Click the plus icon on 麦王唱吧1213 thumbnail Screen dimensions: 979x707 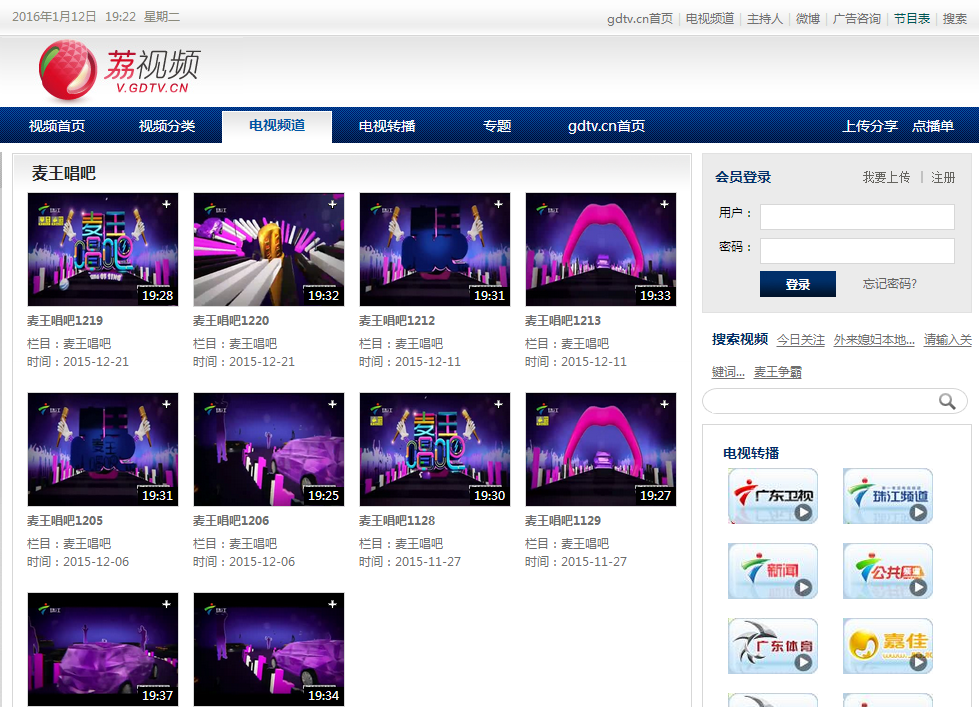pyautogui.click(x=665, y=204)
